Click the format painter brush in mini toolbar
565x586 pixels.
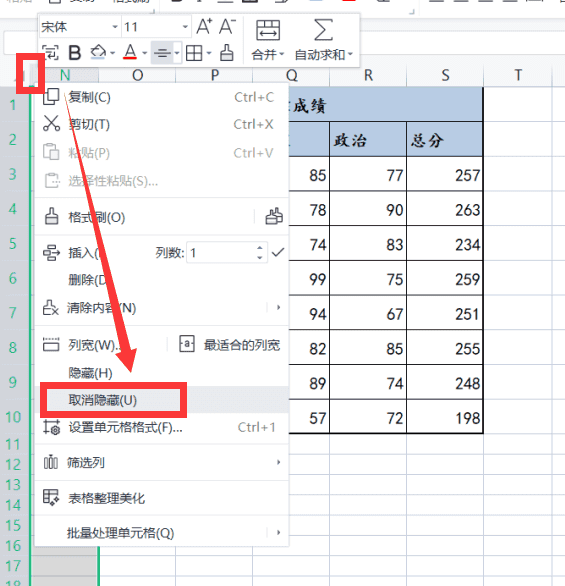coord(226,53)
